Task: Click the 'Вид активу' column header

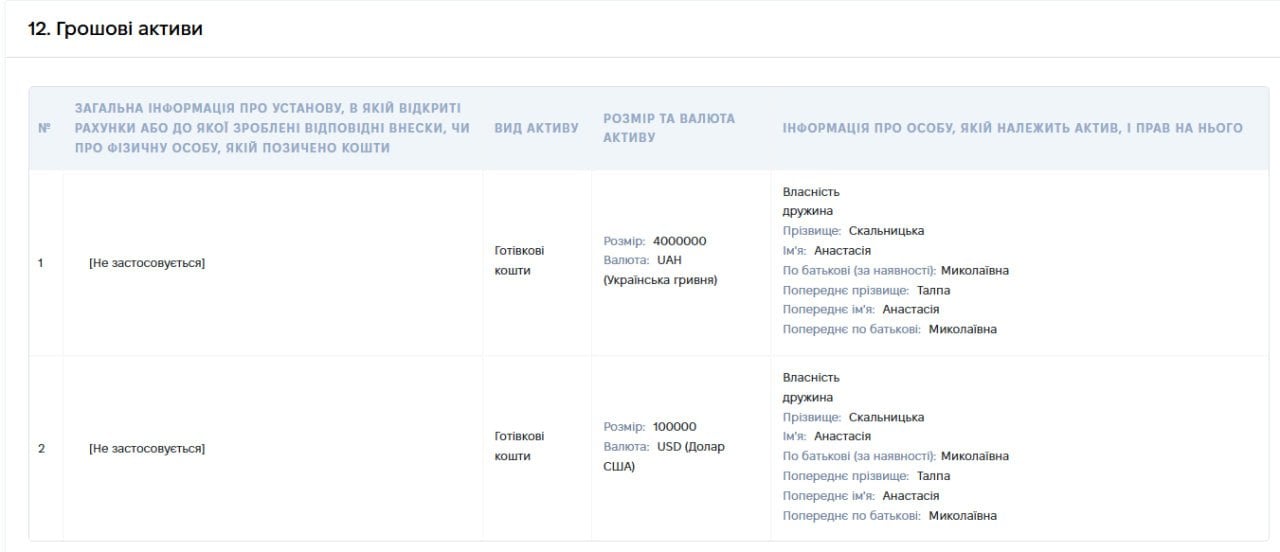Action: [537, 128]
